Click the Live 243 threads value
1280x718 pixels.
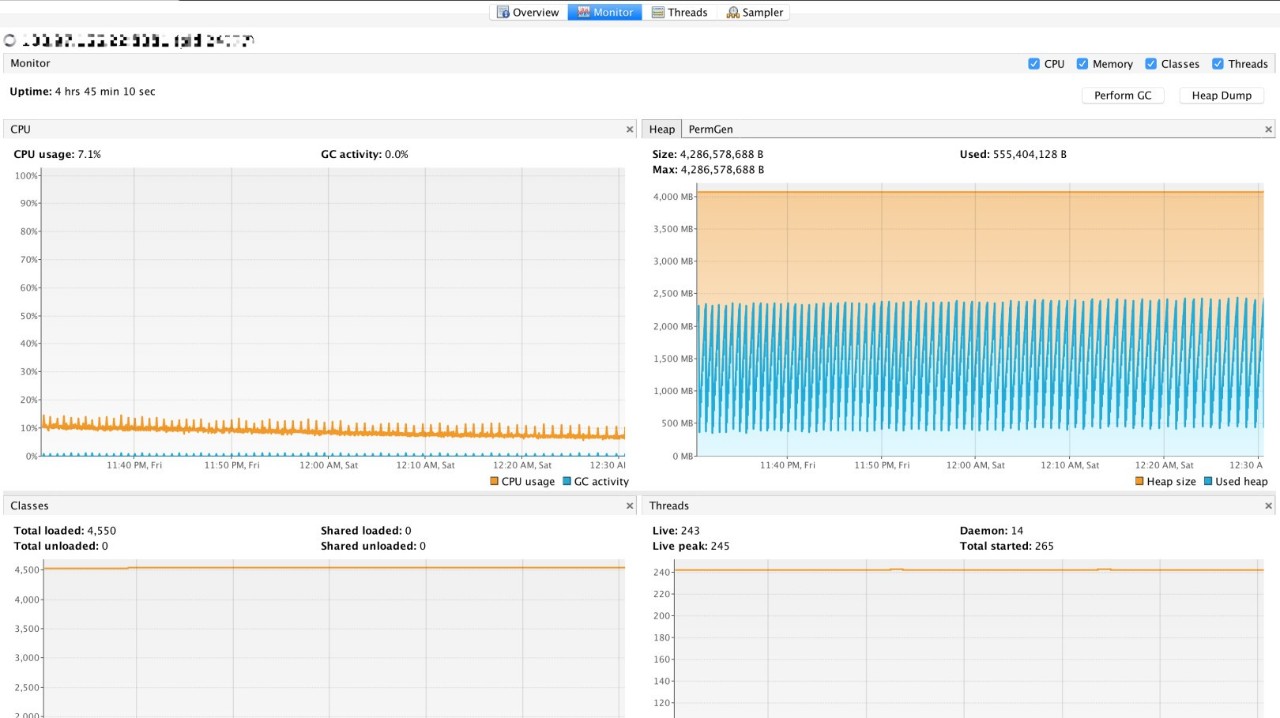688,531
